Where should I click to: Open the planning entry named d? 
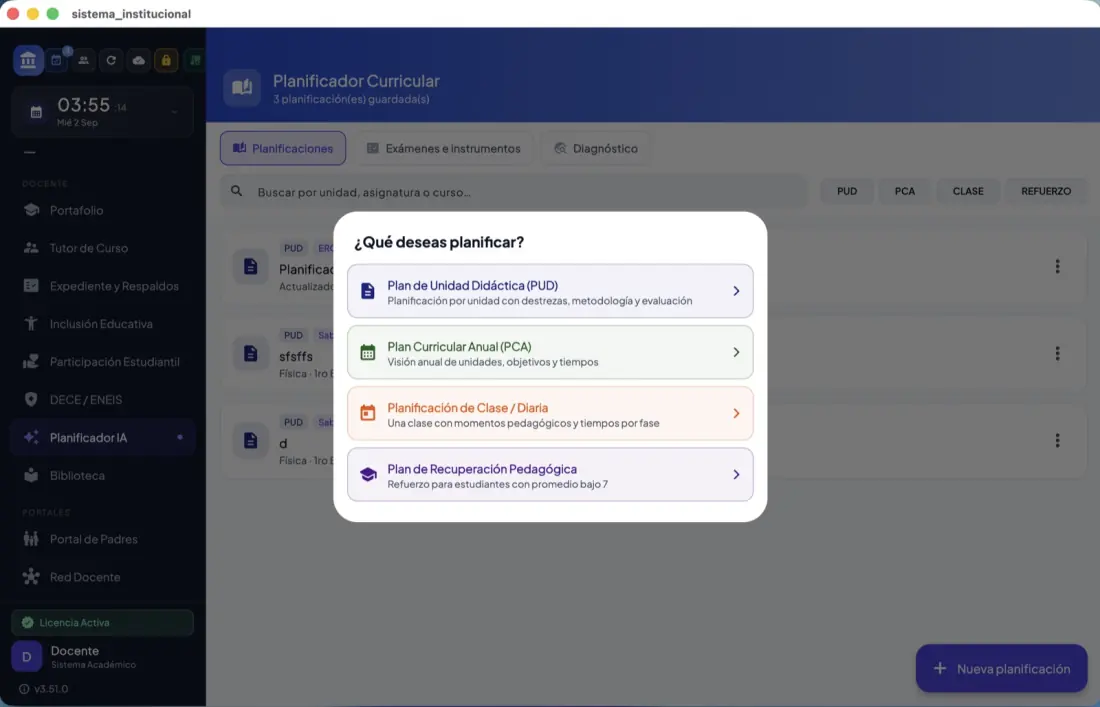coord(654,440)
